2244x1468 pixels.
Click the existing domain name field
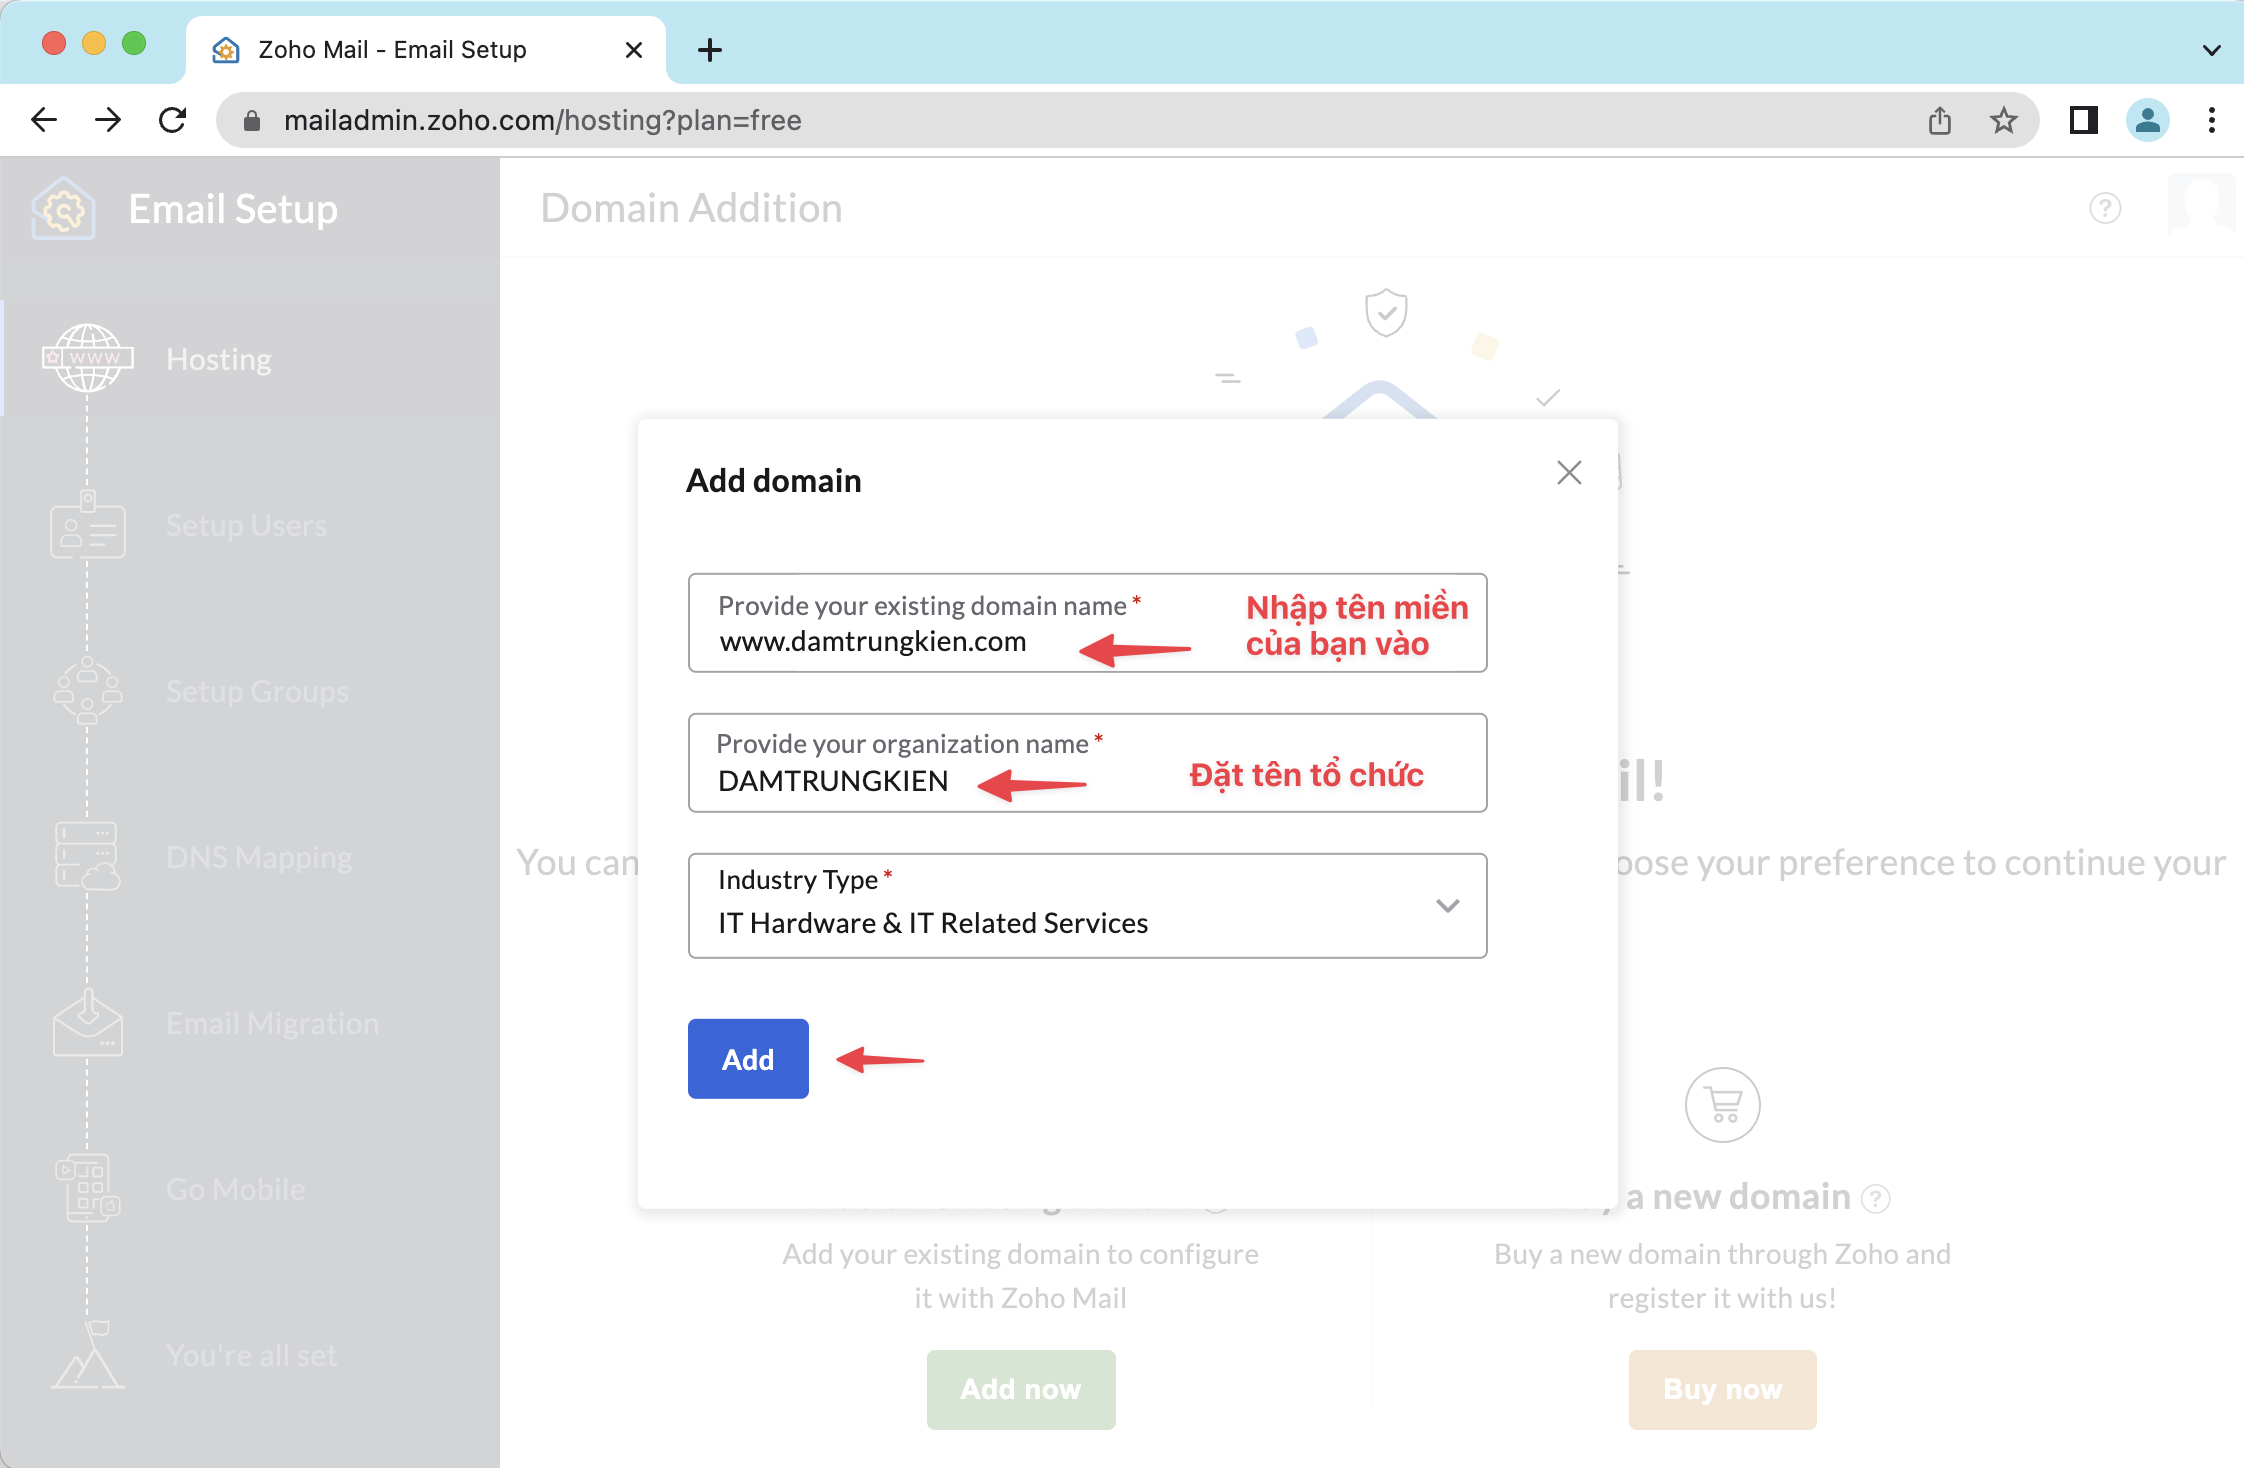(1087, 623)
